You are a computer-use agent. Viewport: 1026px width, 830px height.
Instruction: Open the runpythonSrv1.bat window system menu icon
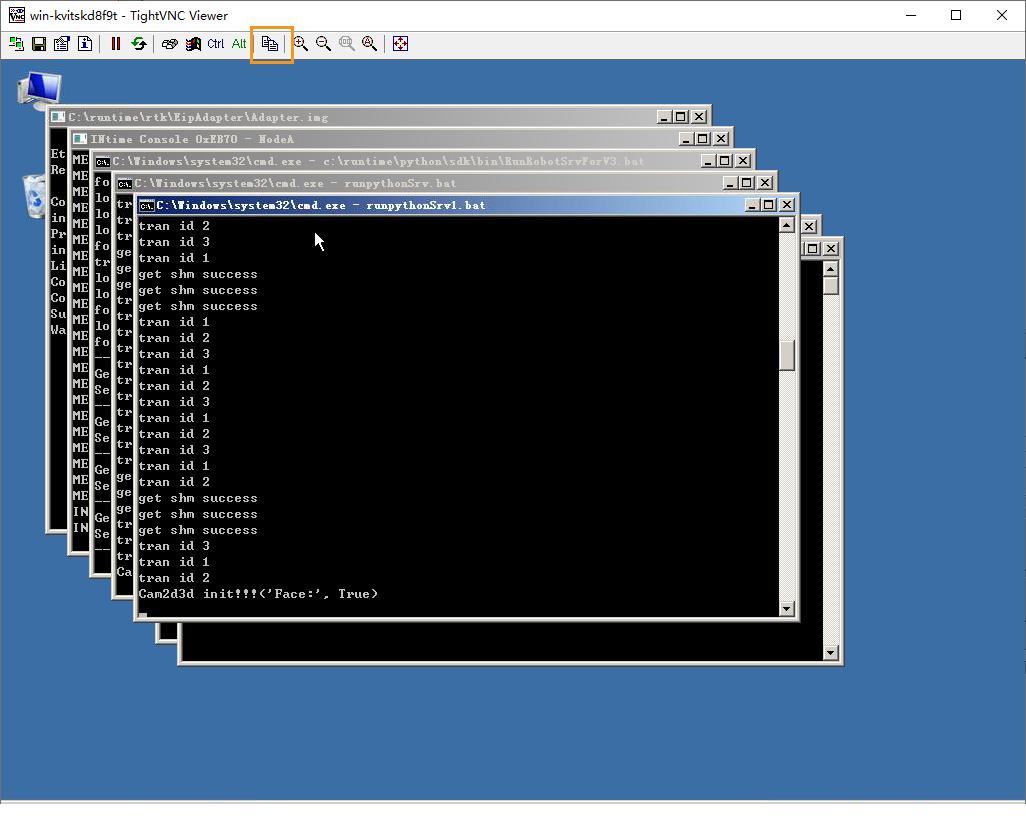pos(146,205)
